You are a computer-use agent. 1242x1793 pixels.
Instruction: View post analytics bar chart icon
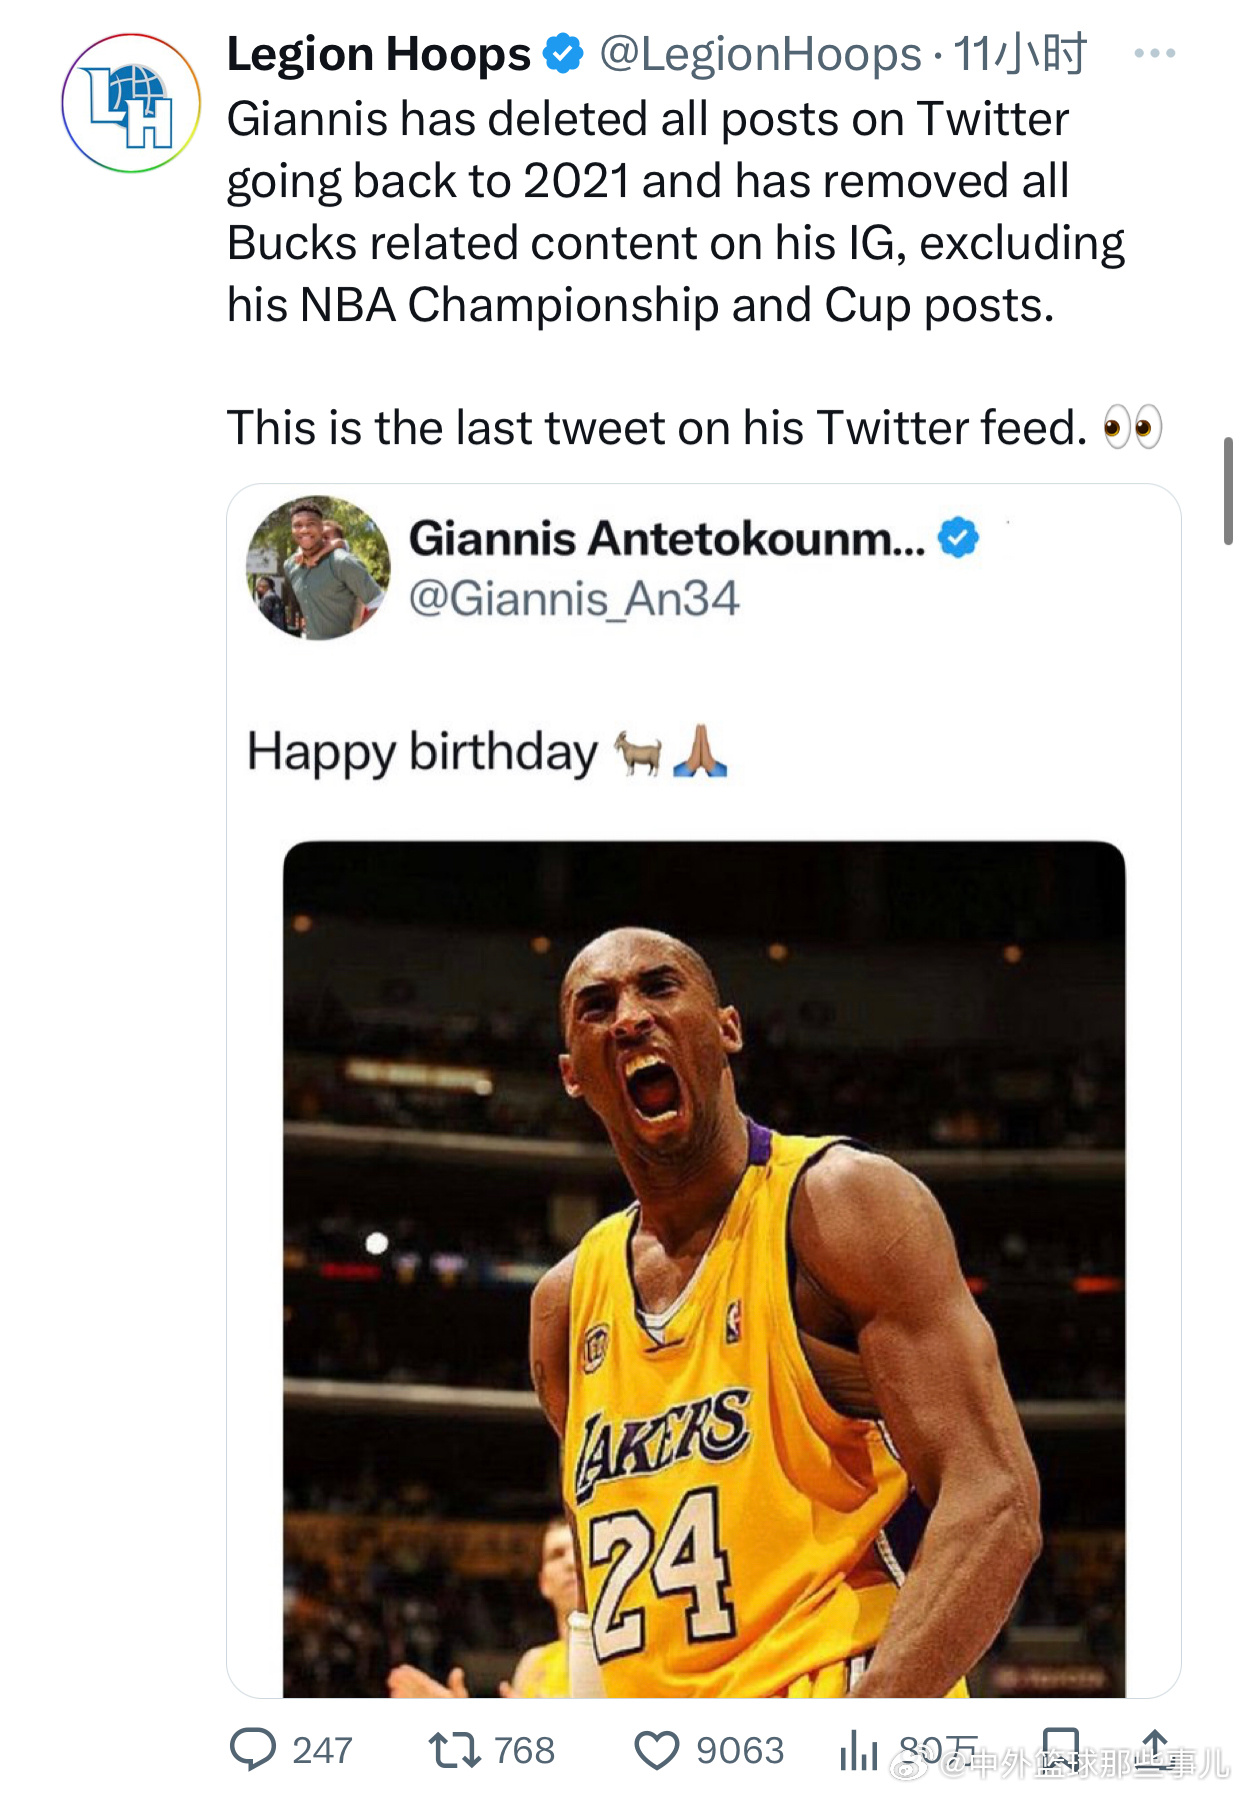[858, 1750]
